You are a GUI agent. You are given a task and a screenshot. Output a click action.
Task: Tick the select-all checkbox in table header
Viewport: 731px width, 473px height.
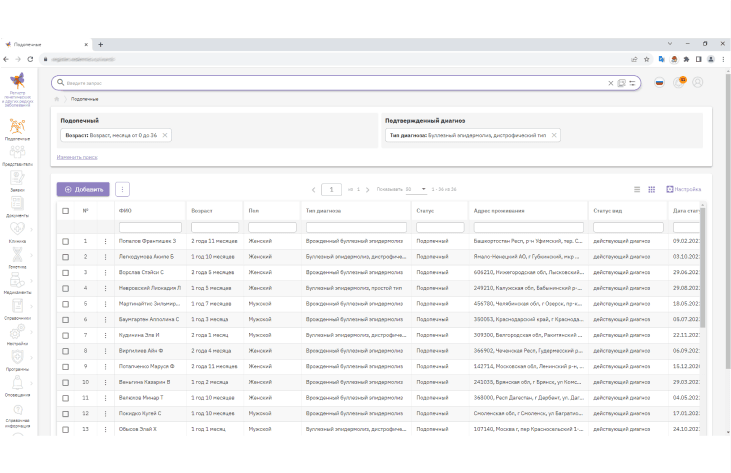[66, 211]
